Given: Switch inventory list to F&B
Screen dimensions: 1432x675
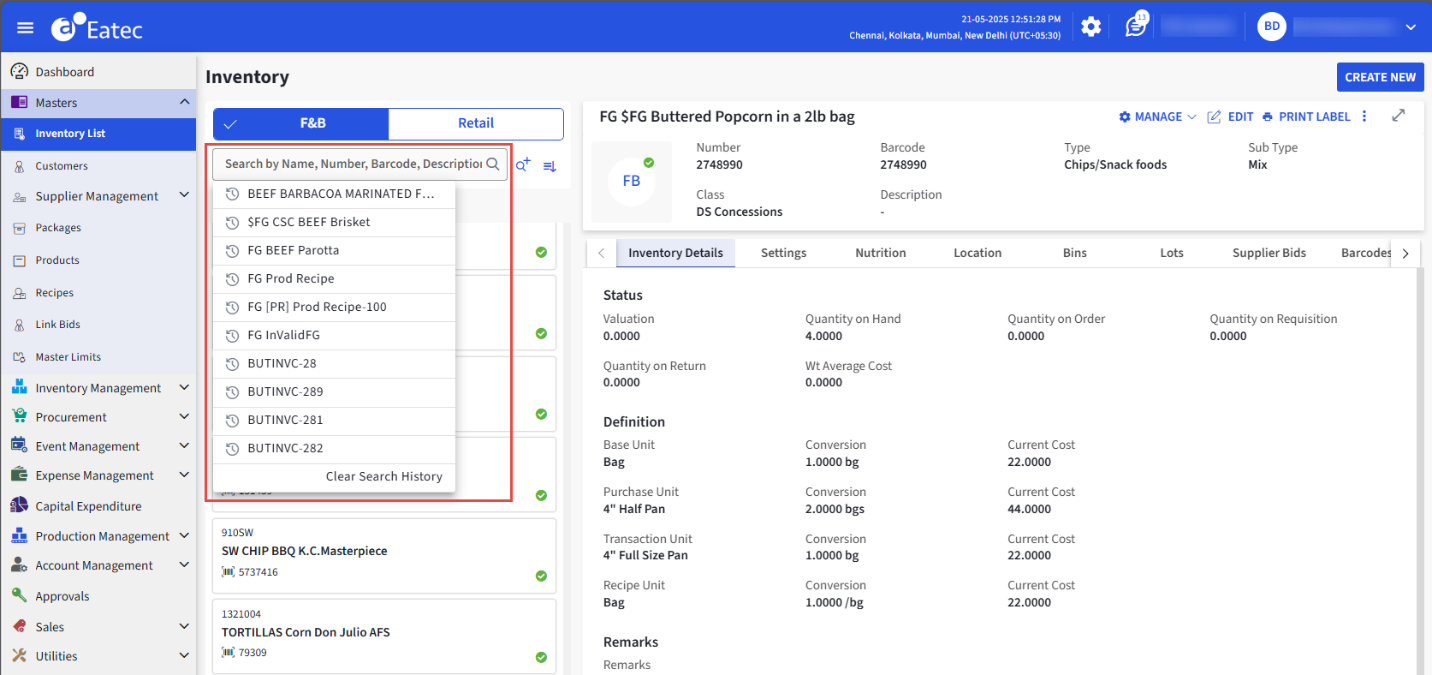Looking at the screenshot, I should tap(301, 124).
